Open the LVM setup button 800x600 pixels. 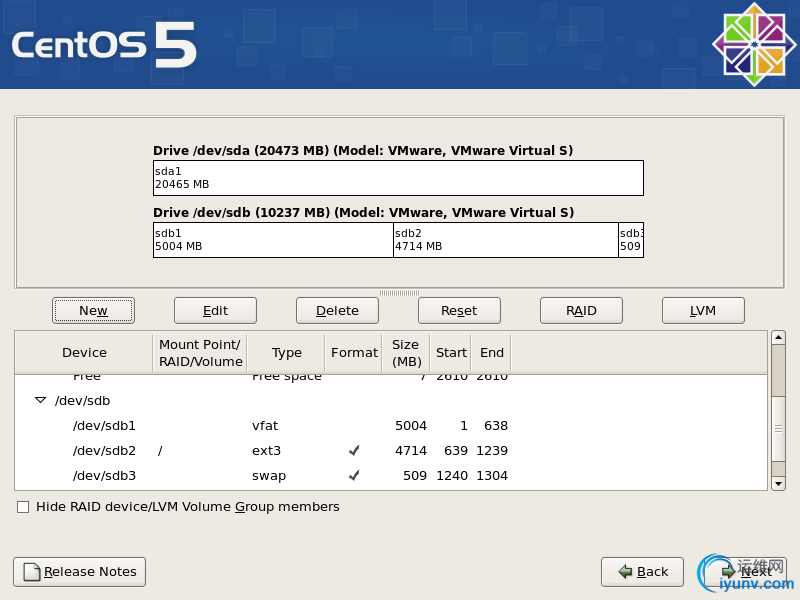(x=703, y=310)
